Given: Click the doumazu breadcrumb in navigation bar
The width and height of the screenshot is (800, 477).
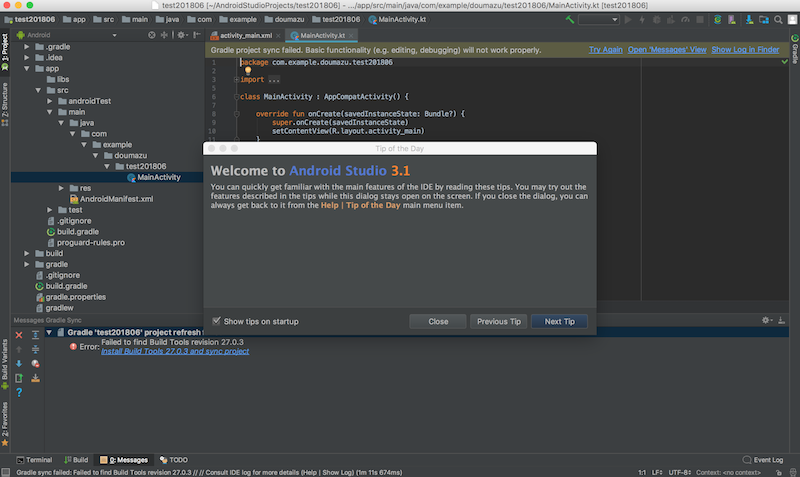Looking at the screenshot, I should pyautogui.click(x=284, y=19).
